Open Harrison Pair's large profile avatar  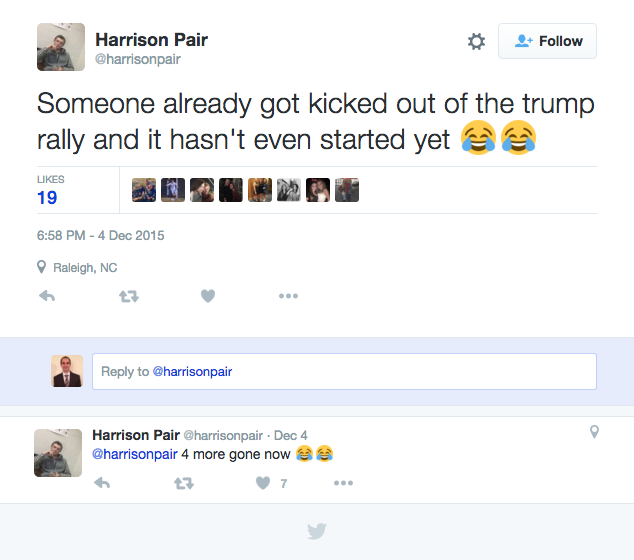(x=61, y=47)
